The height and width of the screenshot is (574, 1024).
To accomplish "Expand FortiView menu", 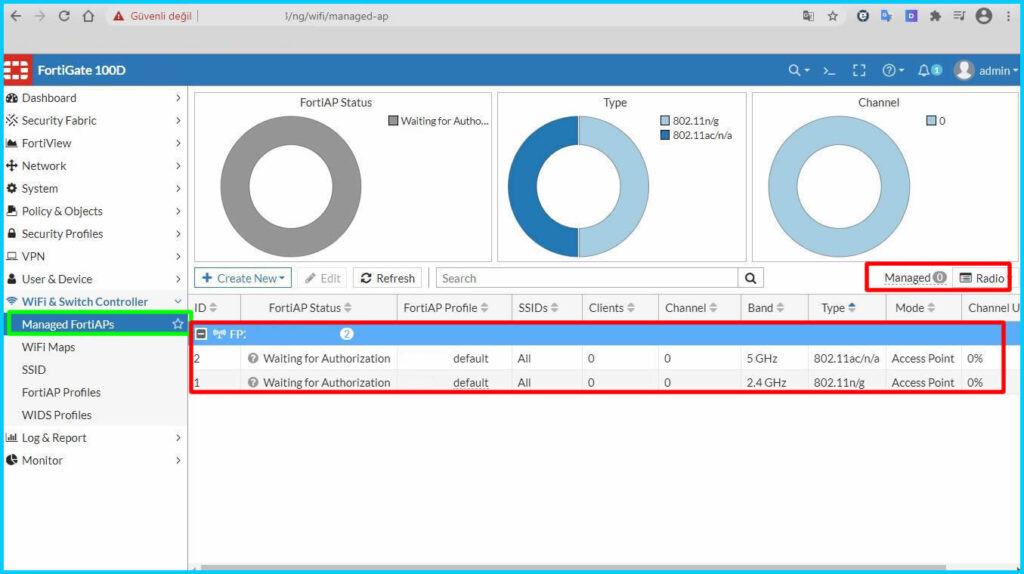I will tap(93, 143).
